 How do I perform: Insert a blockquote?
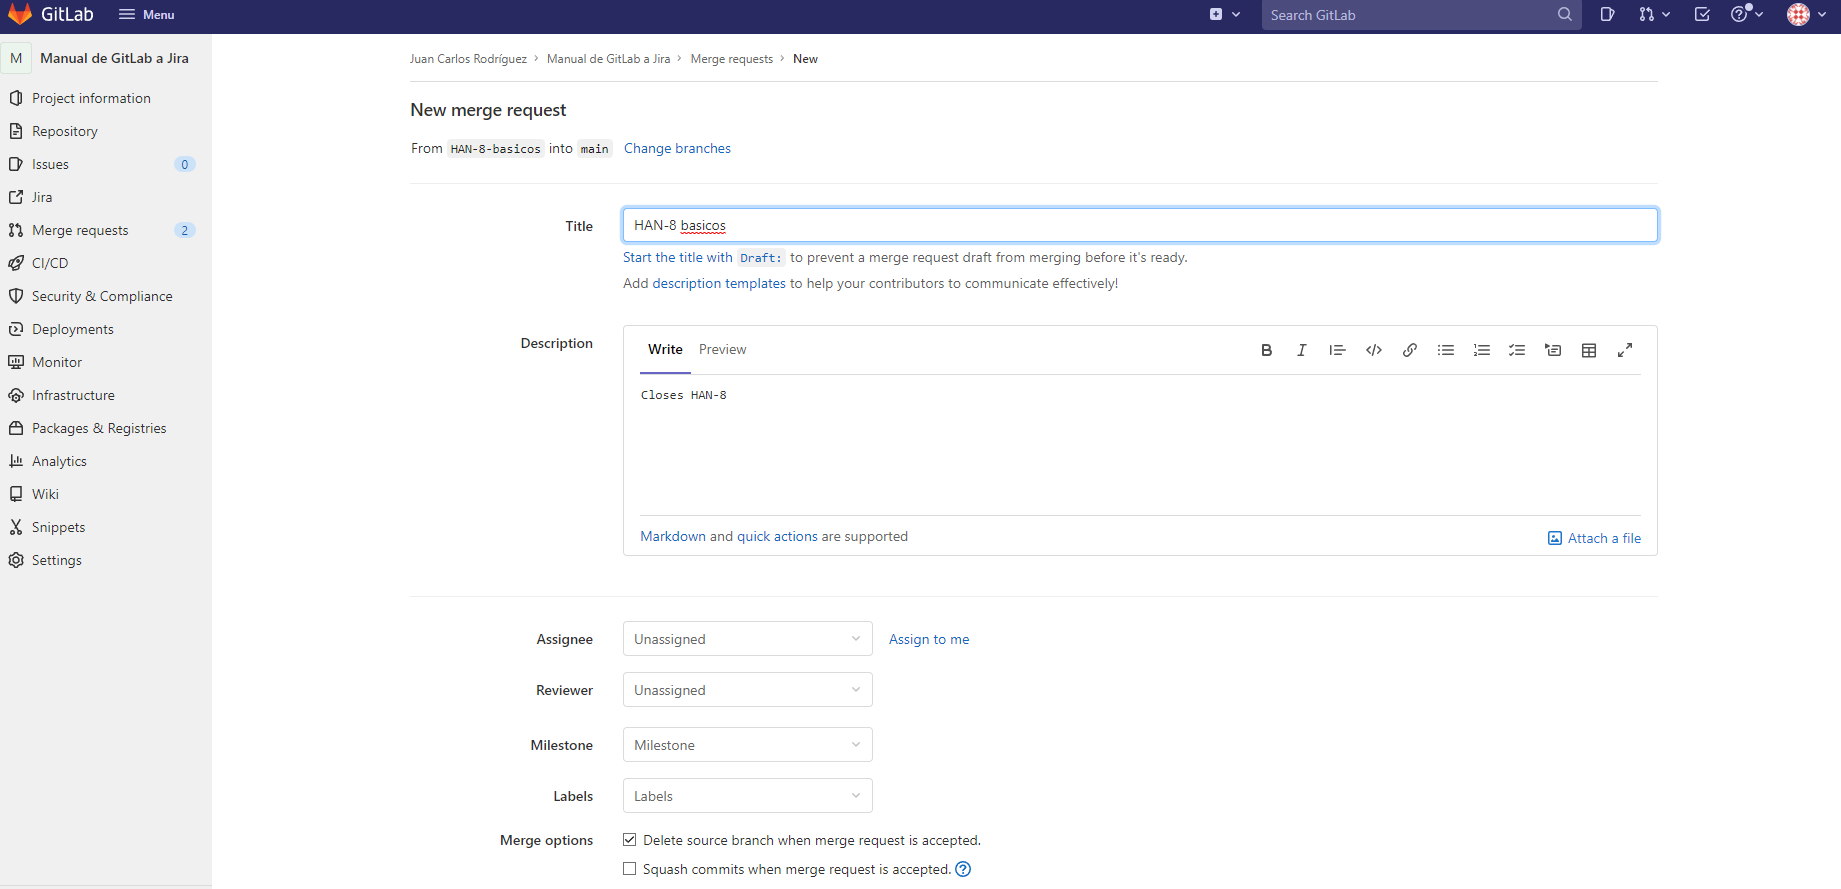pos(1337,350)
